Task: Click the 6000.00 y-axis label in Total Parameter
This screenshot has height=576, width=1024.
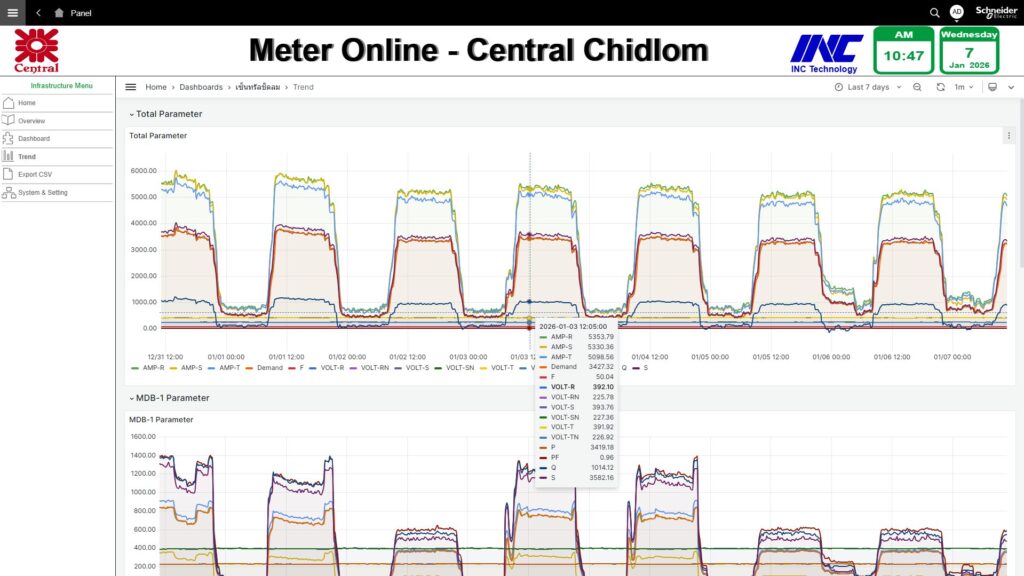Action: coord(144,170)
